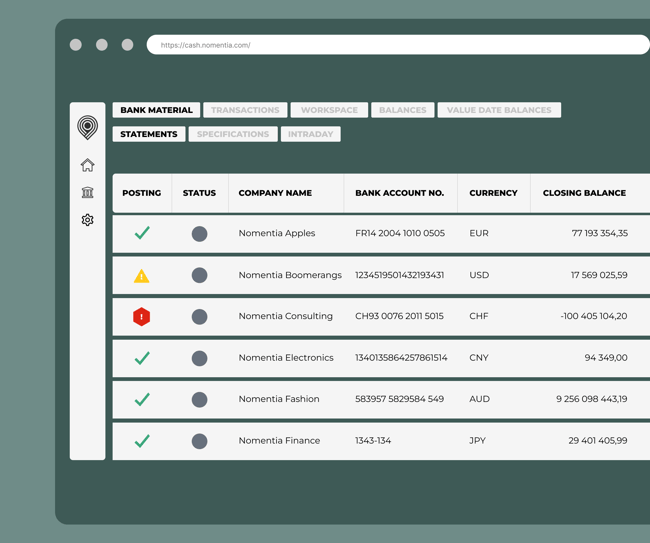Sort by the Posting column header

click(x=142, y=193)
